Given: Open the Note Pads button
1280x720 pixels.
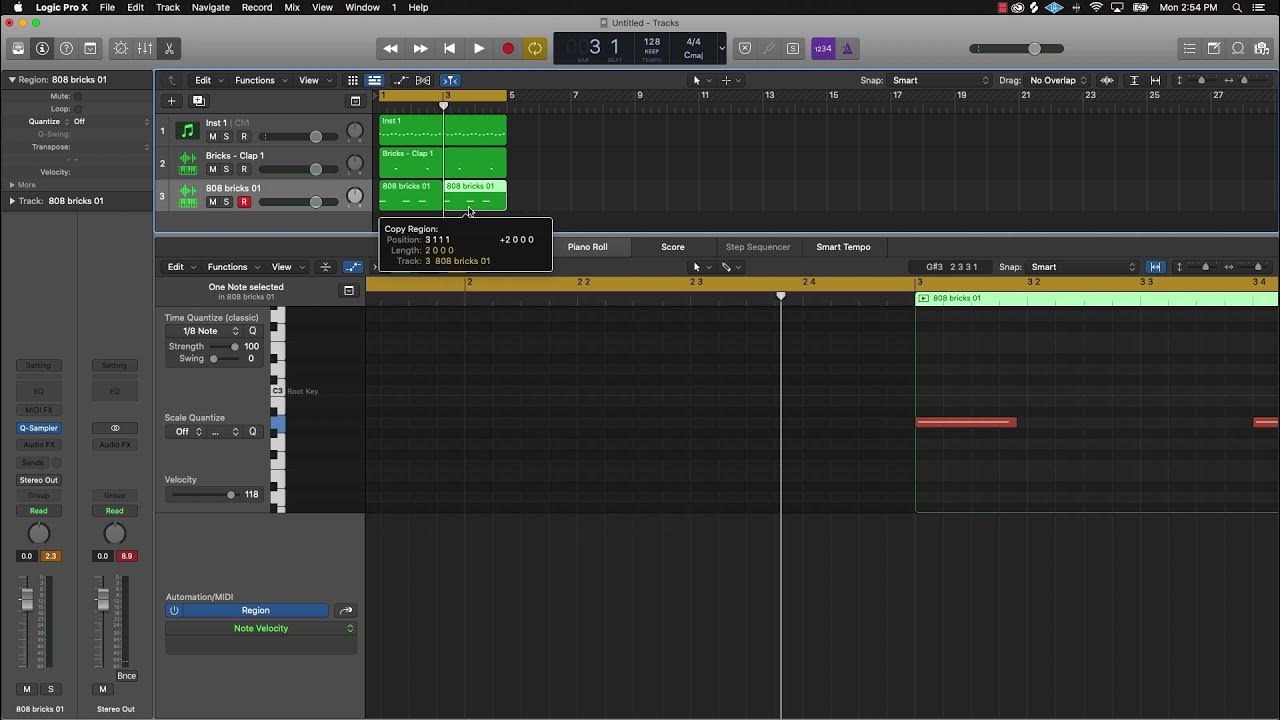Looking at the screenshot, I should point(1213,48).
